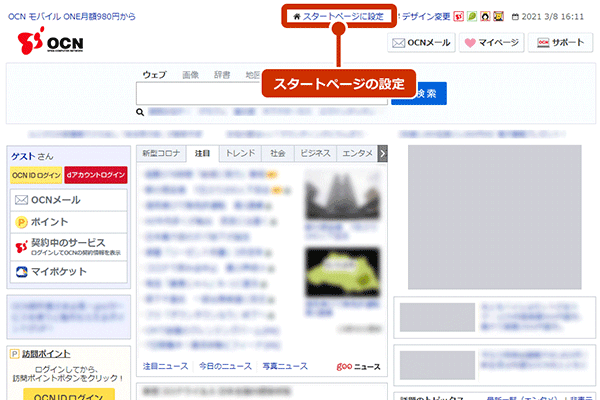Open the goo ニュース logo link

(359, 366)
